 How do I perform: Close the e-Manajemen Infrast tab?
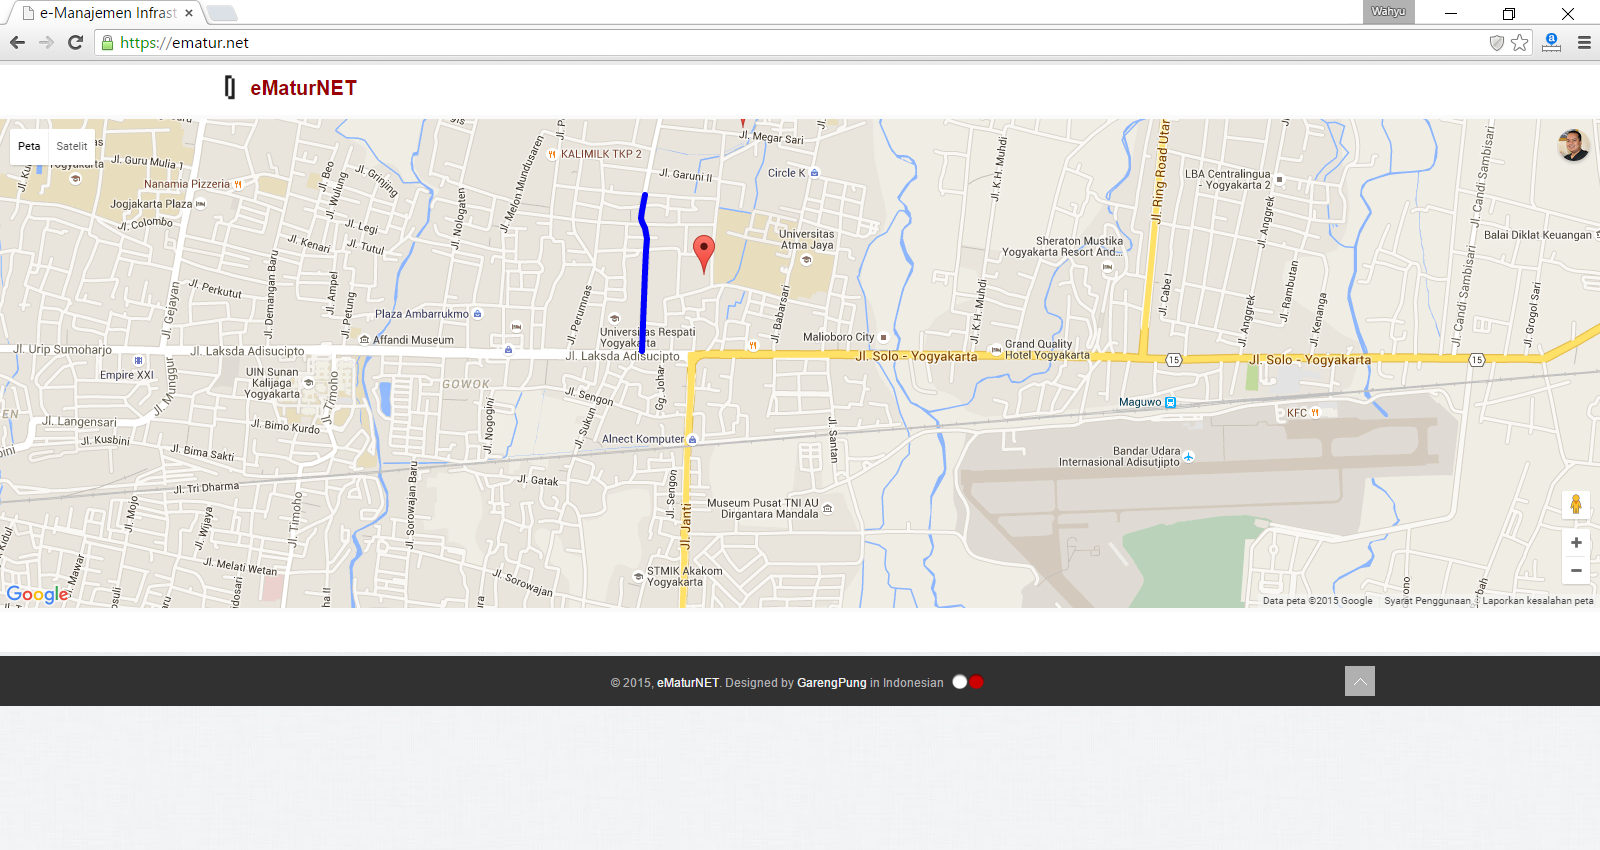click(189, 13)
